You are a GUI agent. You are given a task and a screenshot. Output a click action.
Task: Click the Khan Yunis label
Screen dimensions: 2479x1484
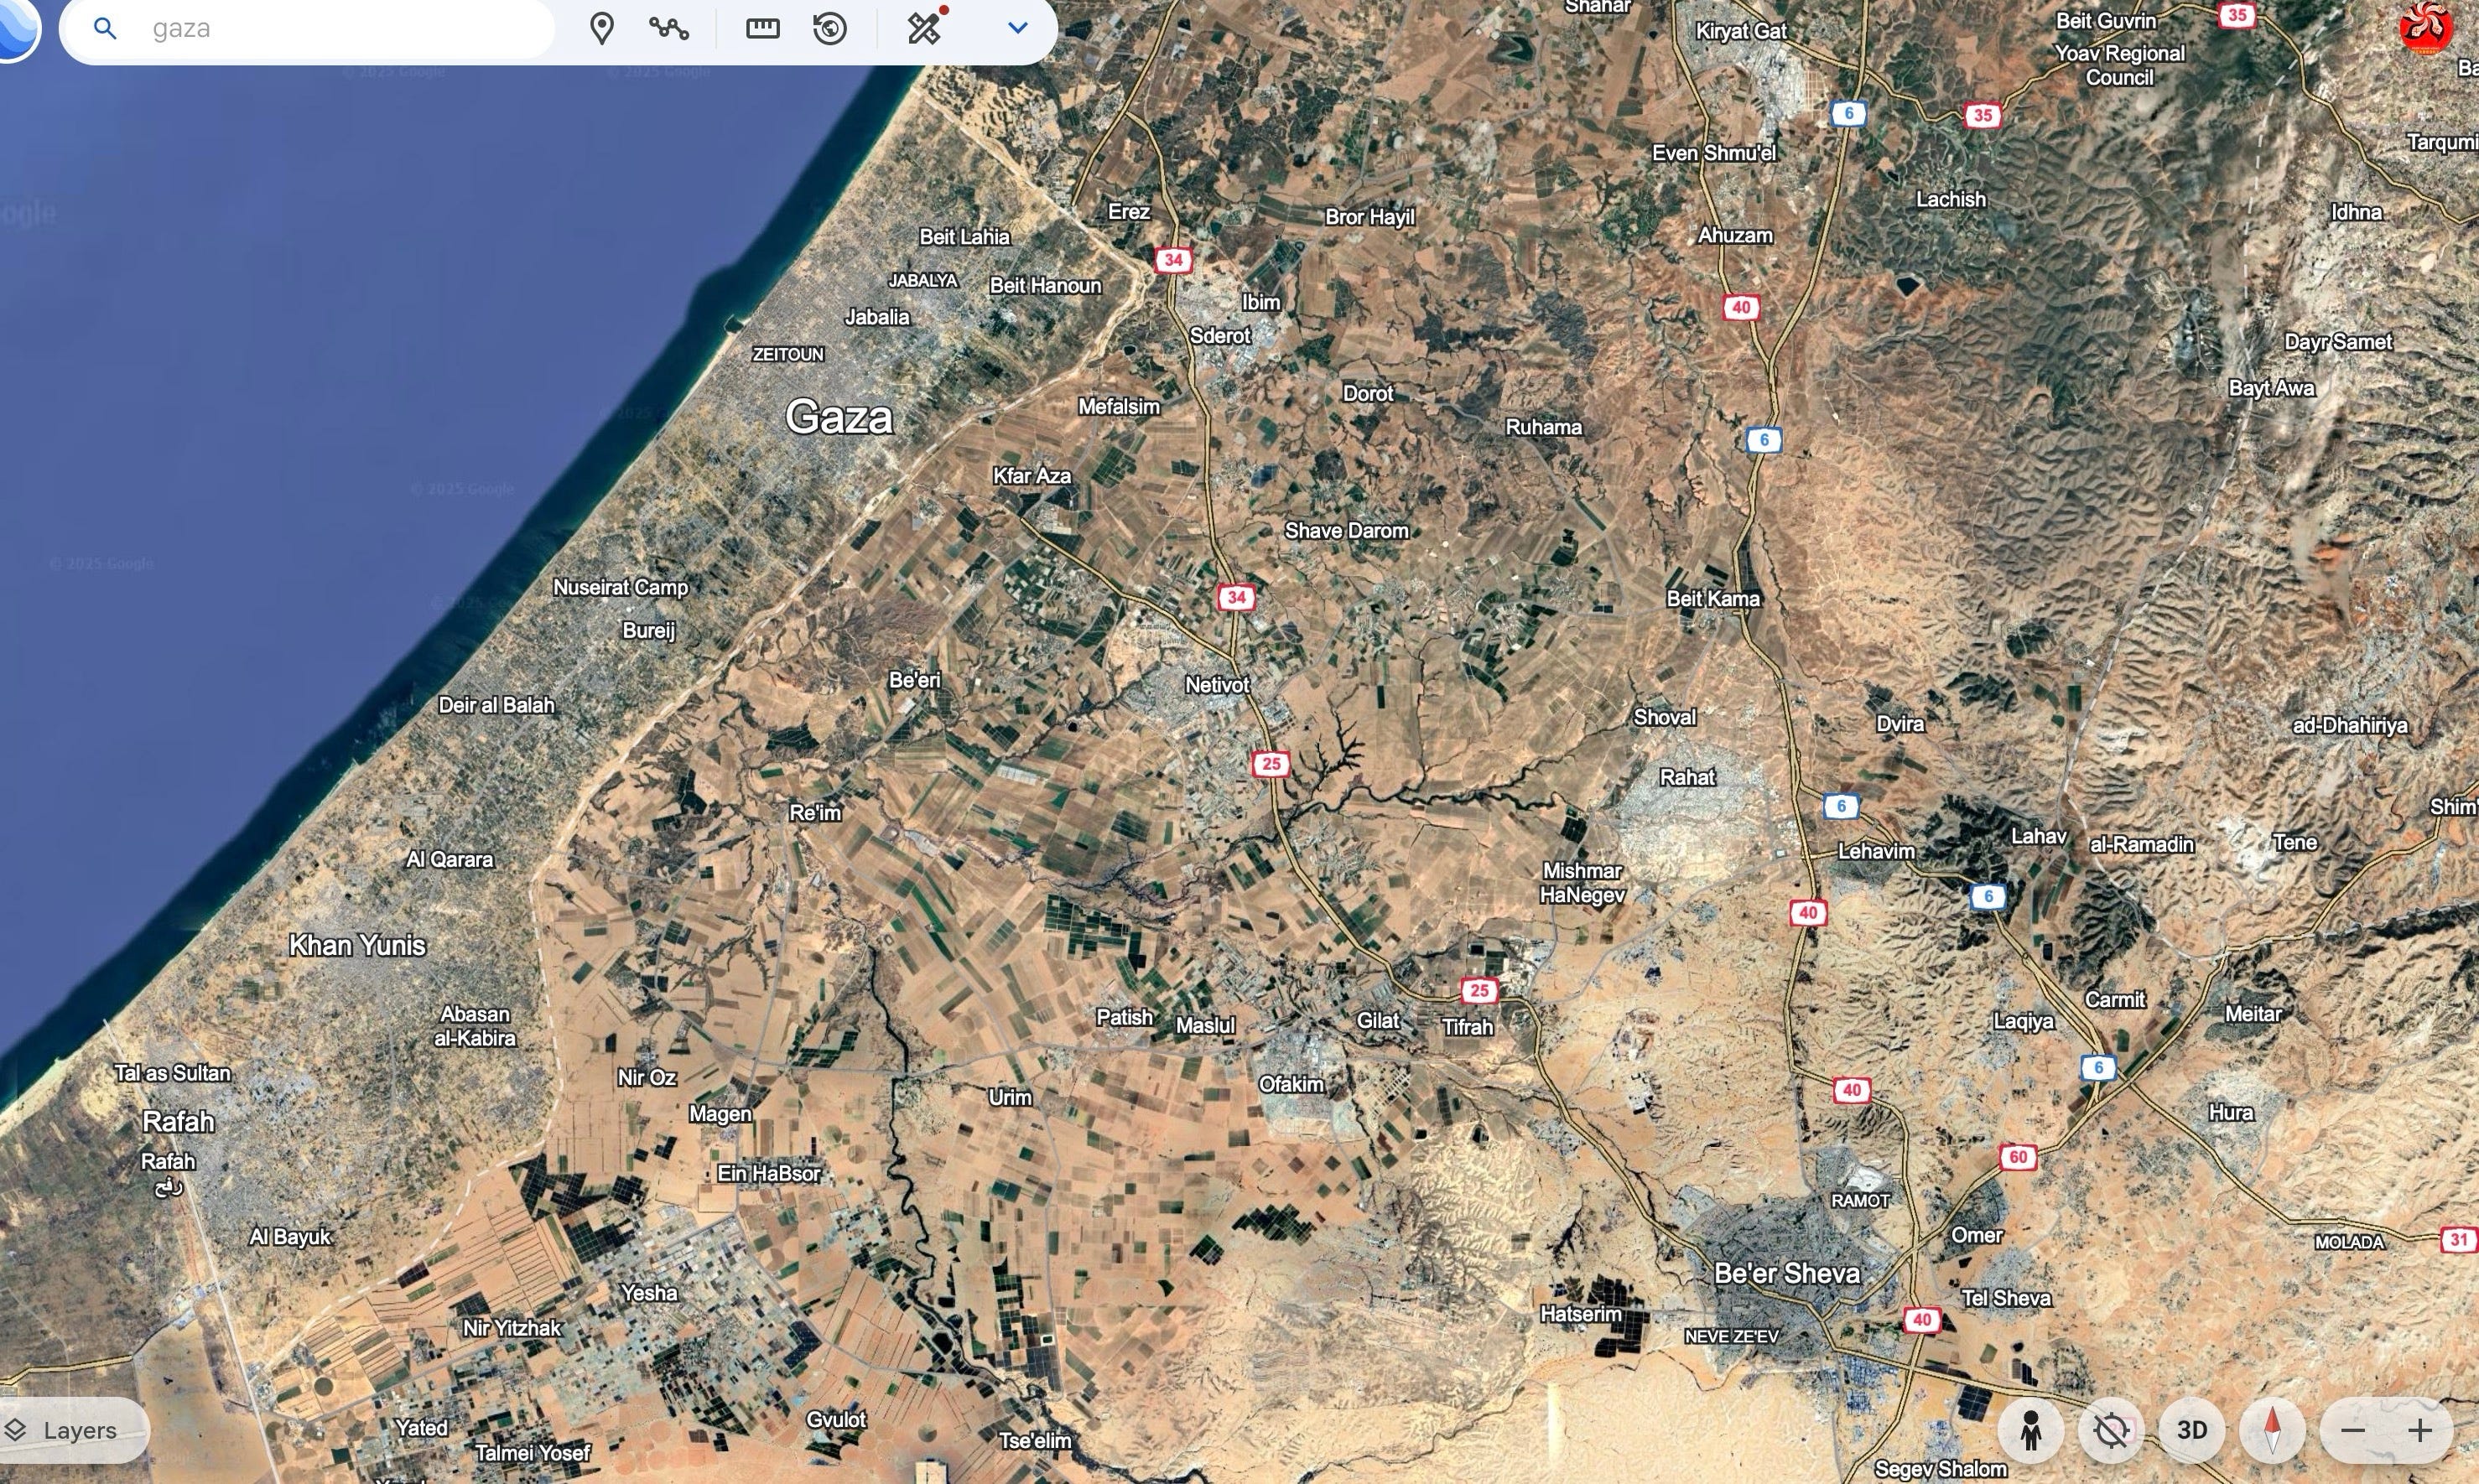357,945
